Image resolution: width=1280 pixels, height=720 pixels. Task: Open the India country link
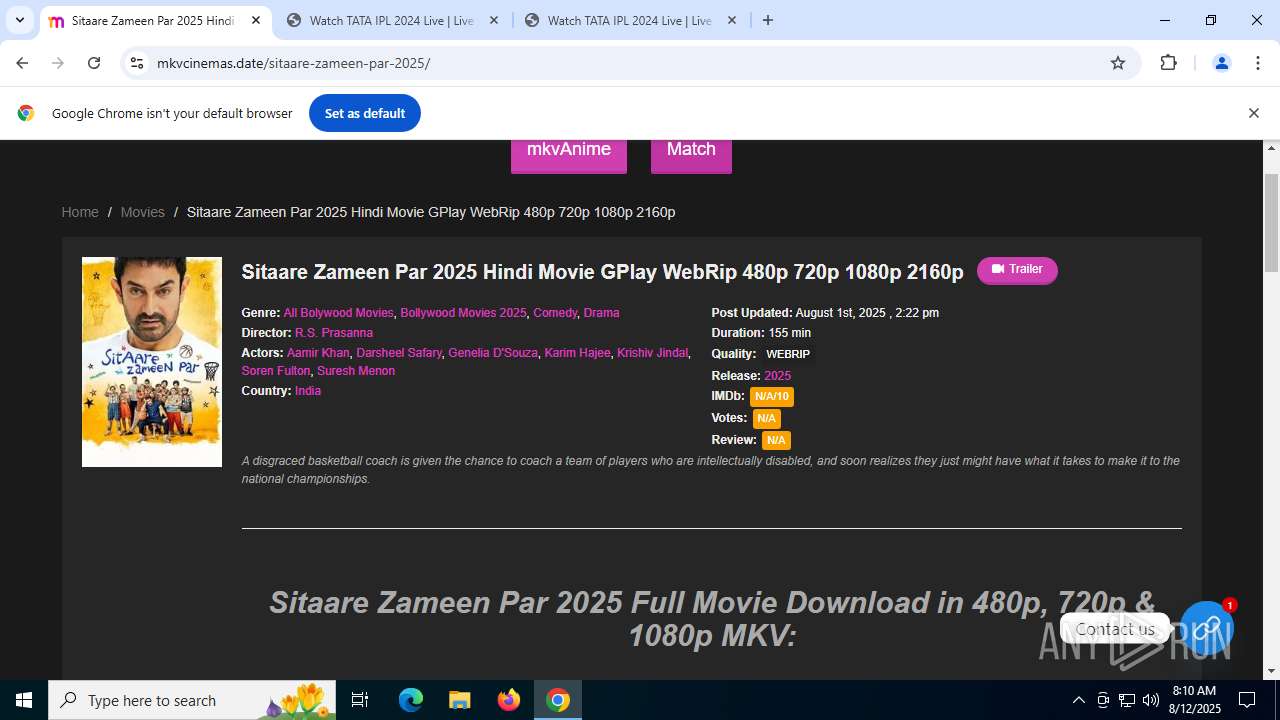point(308,391)
